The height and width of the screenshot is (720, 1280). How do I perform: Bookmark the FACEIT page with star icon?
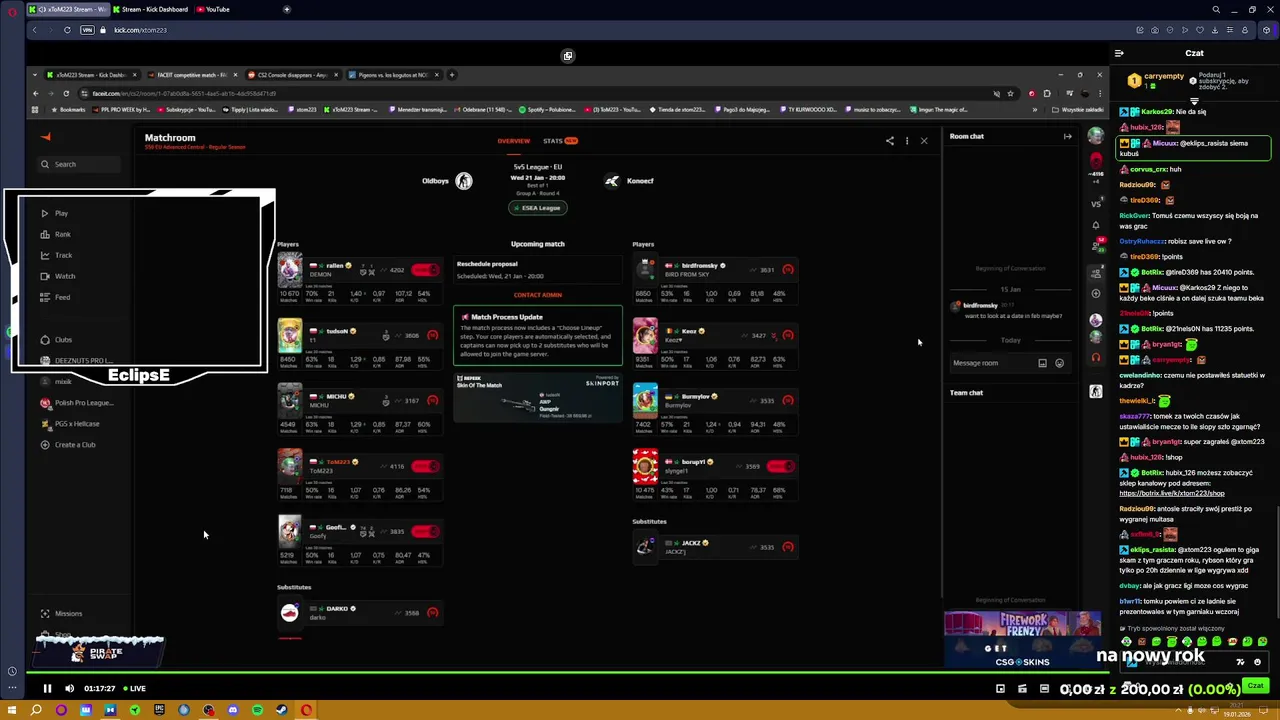point(1010,94)
